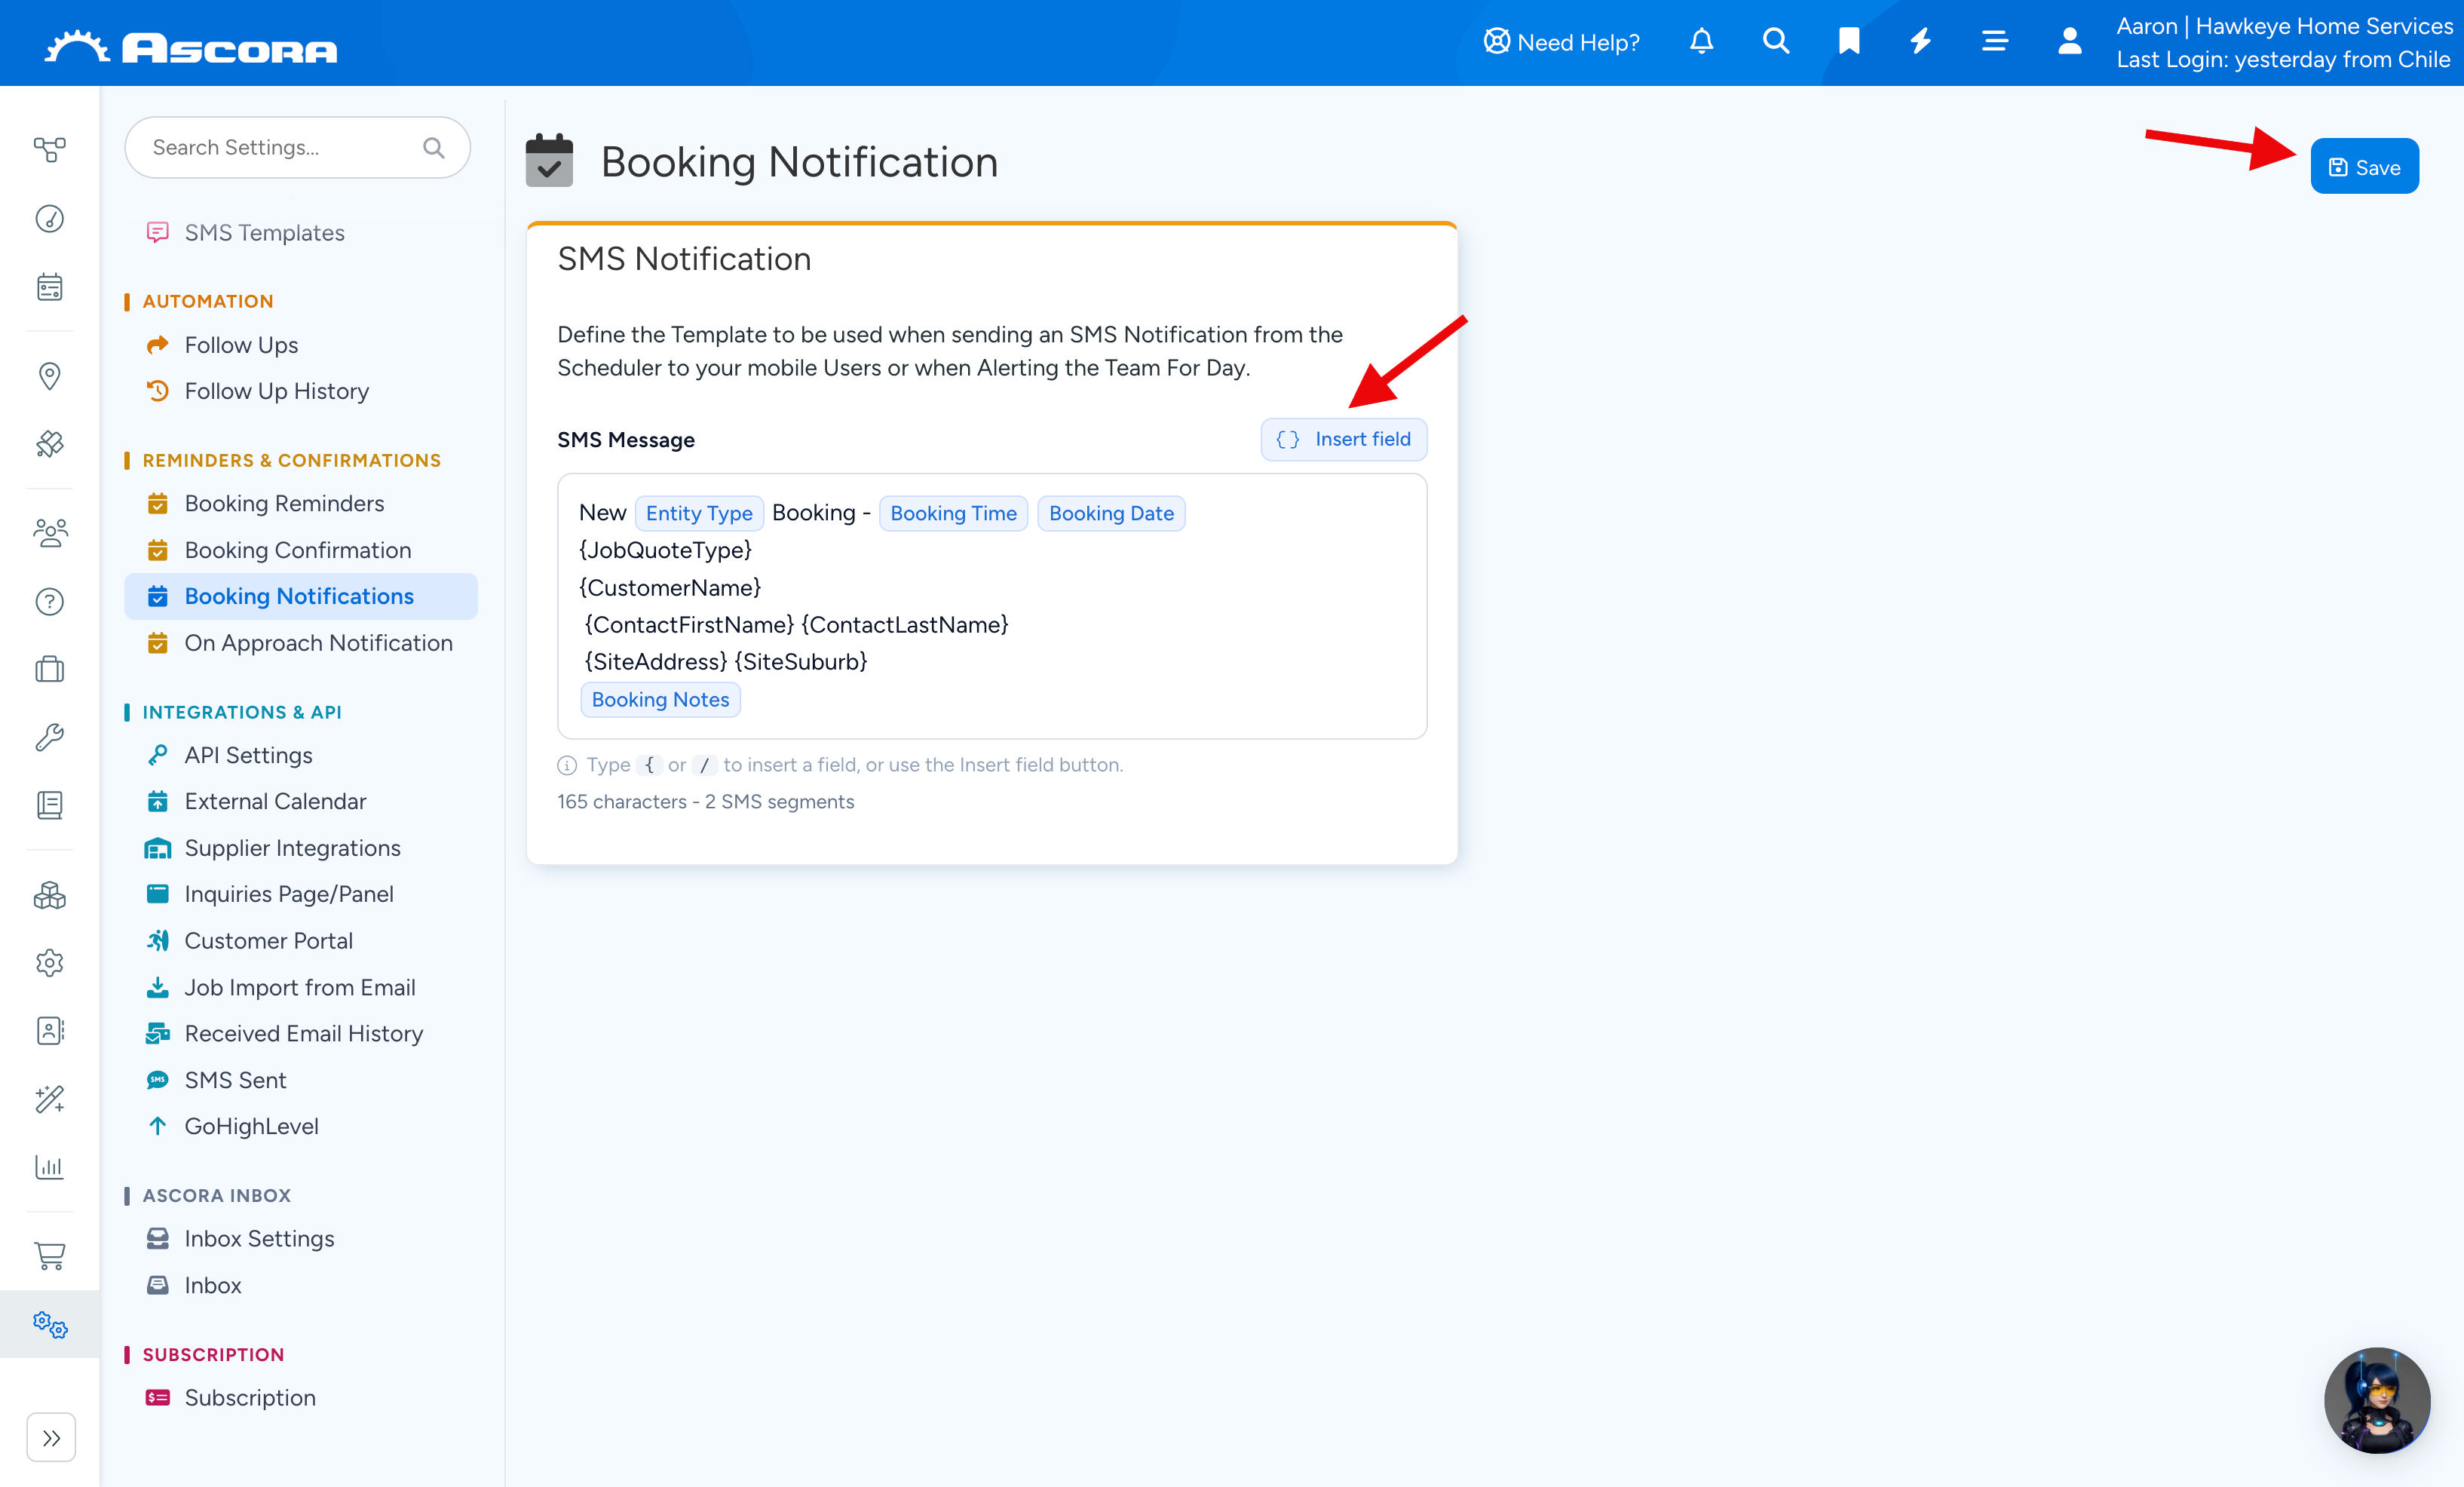The image size is (2464, 1487).
Task: Click the Booking Notes field chip
Action: pyautogui.click(x=660, y=699)
